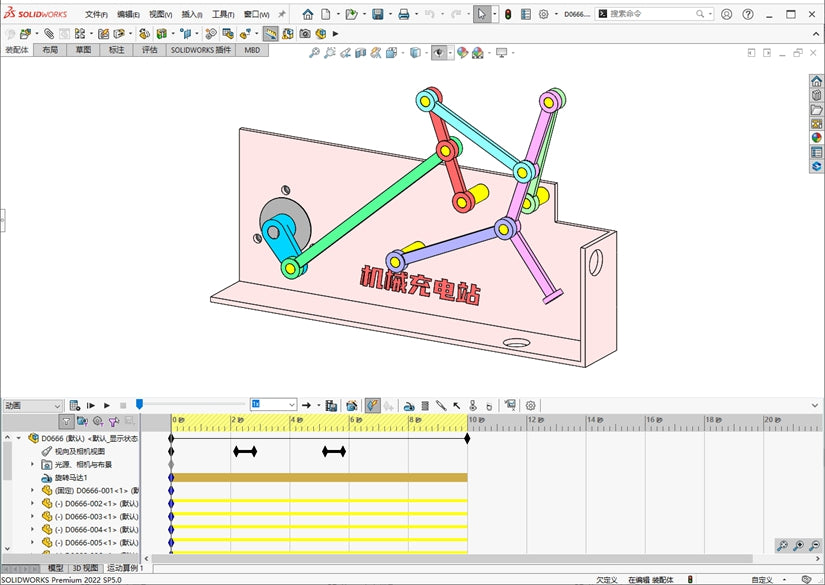Toggle hide/show items eye icon

(x=439, y=53)
